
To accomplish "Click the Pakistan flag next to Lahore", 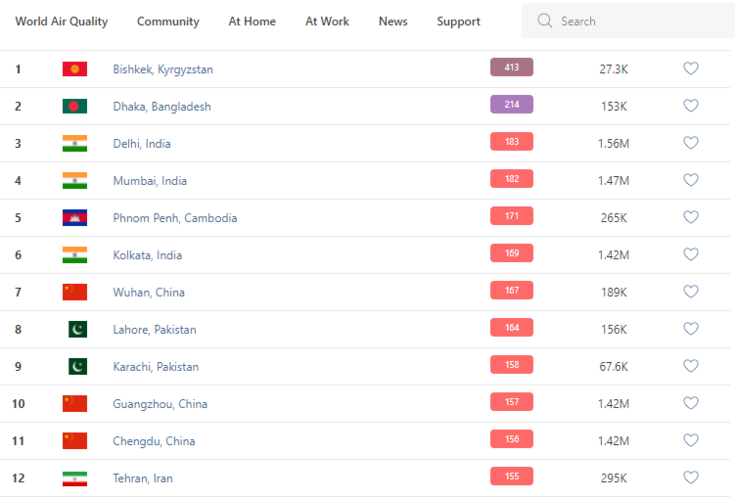I will point(77,329).
